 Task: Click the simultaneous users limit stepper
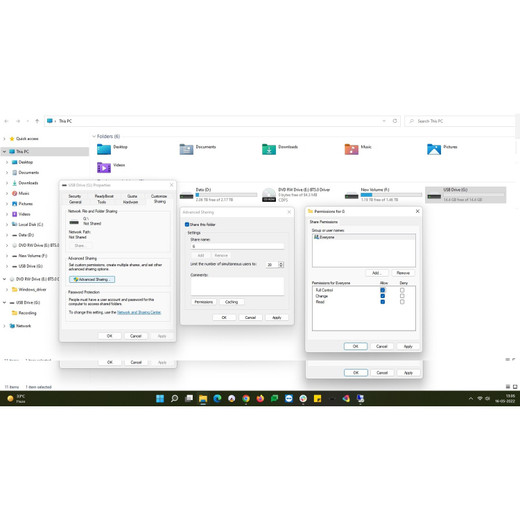tap(281, 264)
